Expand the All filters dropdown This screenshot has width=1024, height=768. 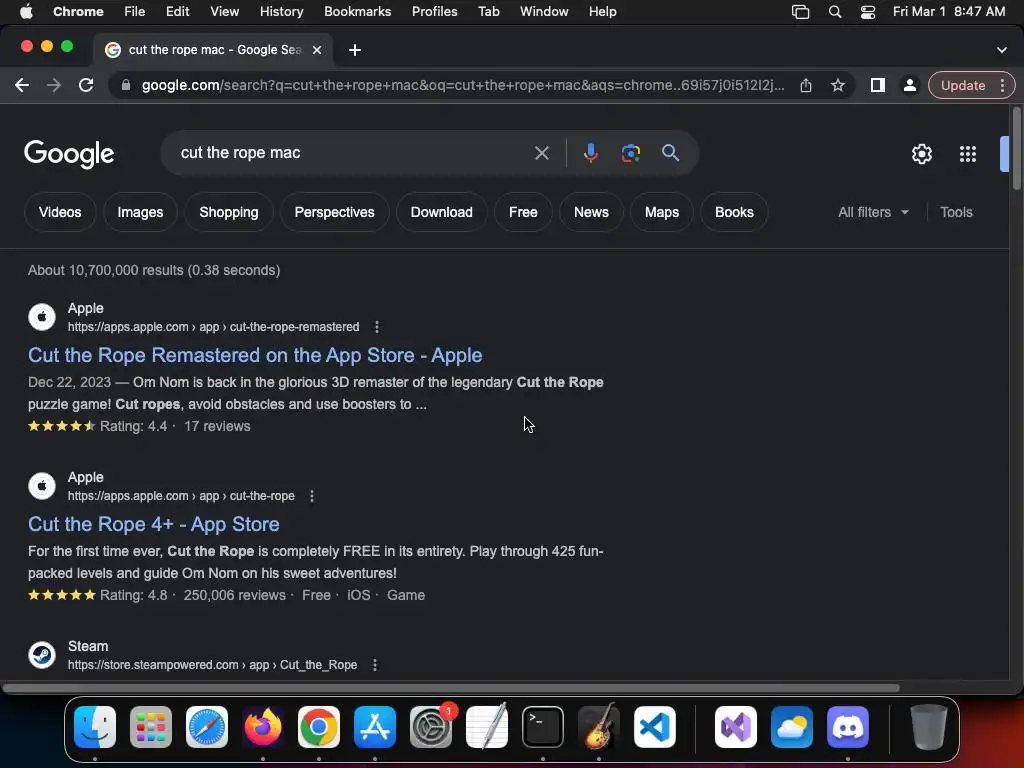[873, 212]
